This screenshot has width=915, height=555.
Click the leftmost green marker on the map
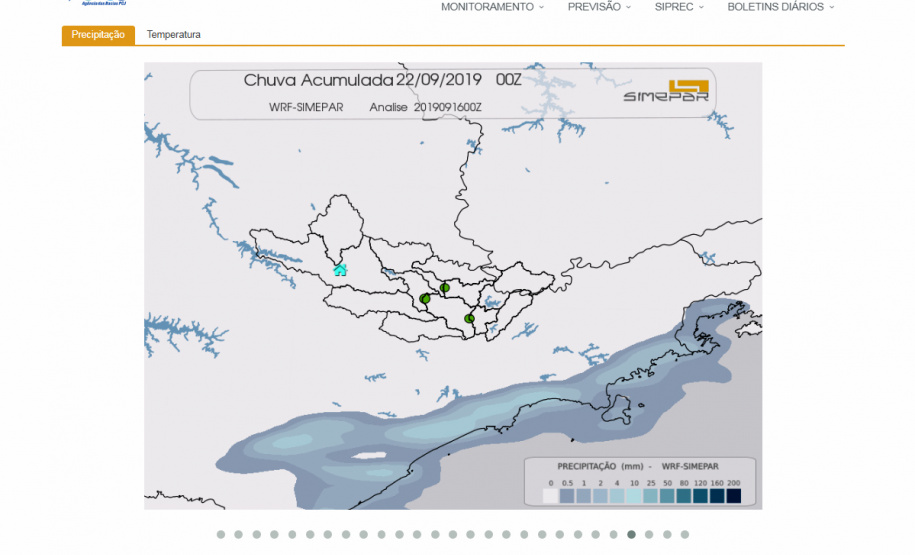(425, 299)
